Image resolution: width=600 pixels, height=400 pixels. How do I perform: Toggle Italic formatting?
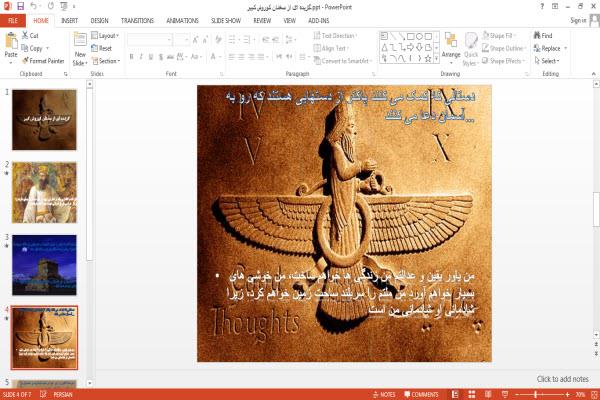click(x=141, y=57)
